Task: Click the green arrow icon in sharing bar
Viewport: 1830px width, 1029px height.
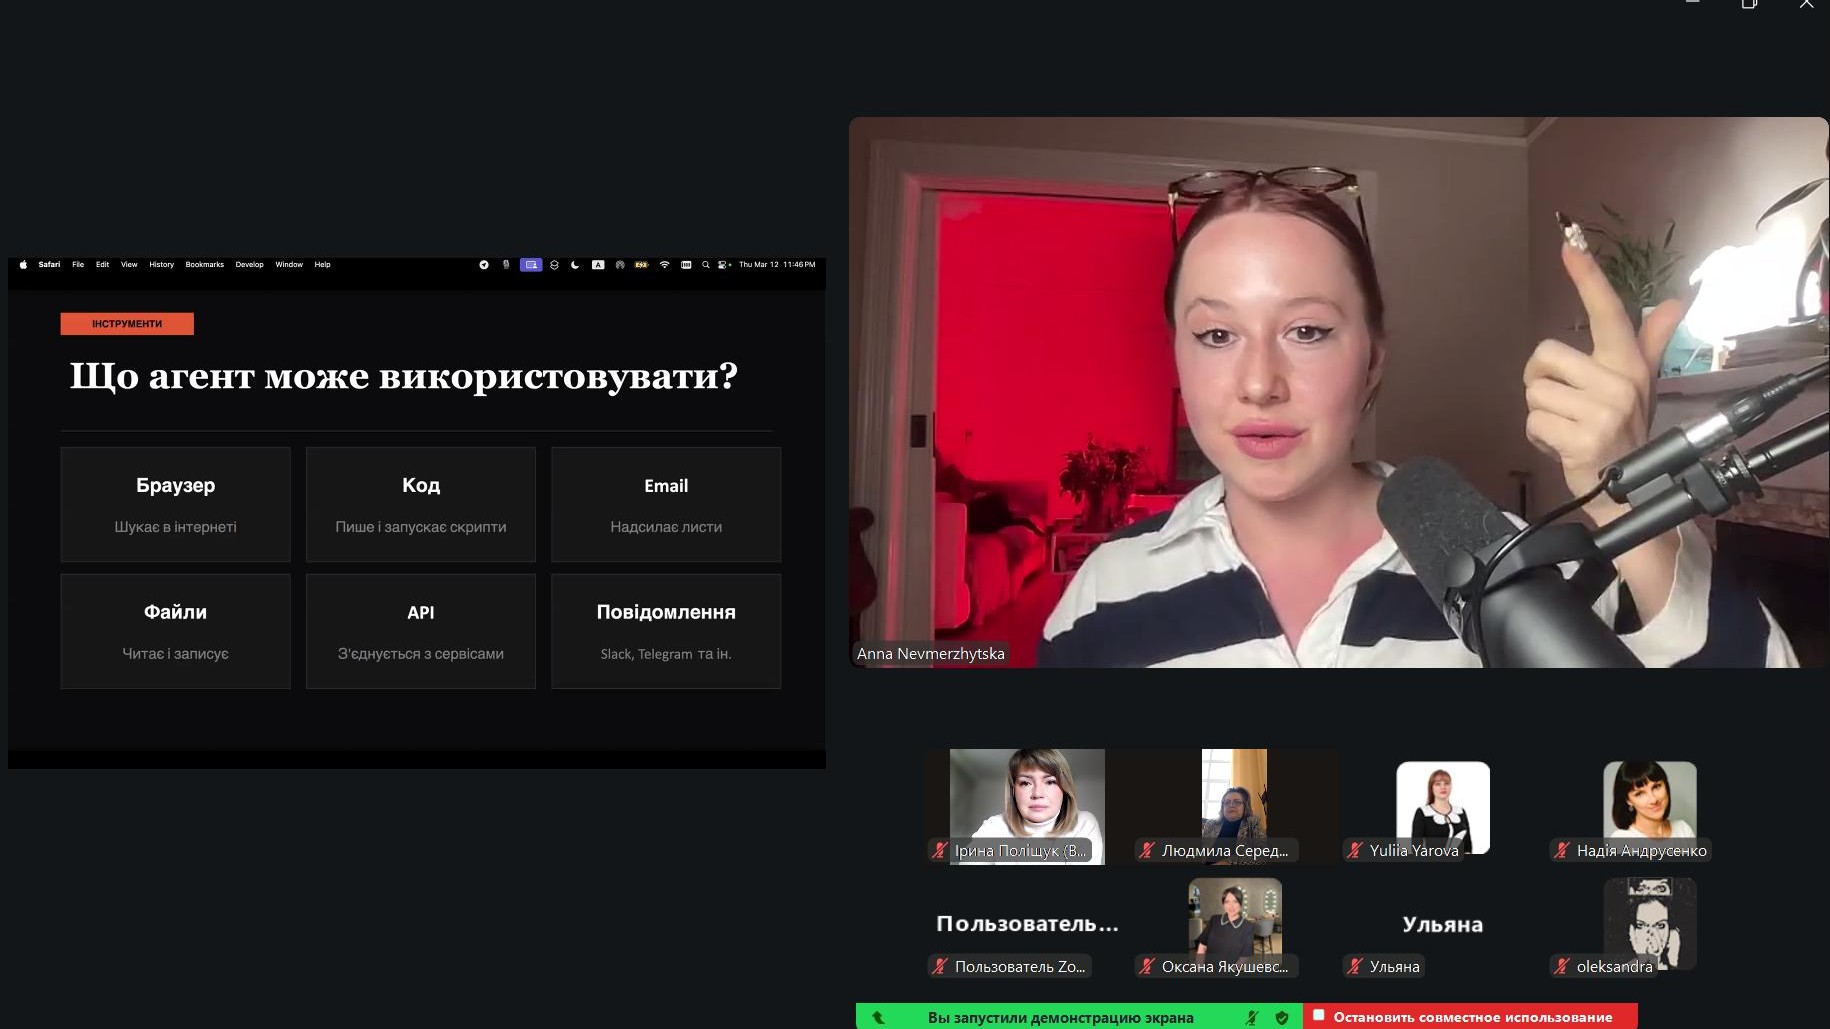Action: tap(878, 1017)
